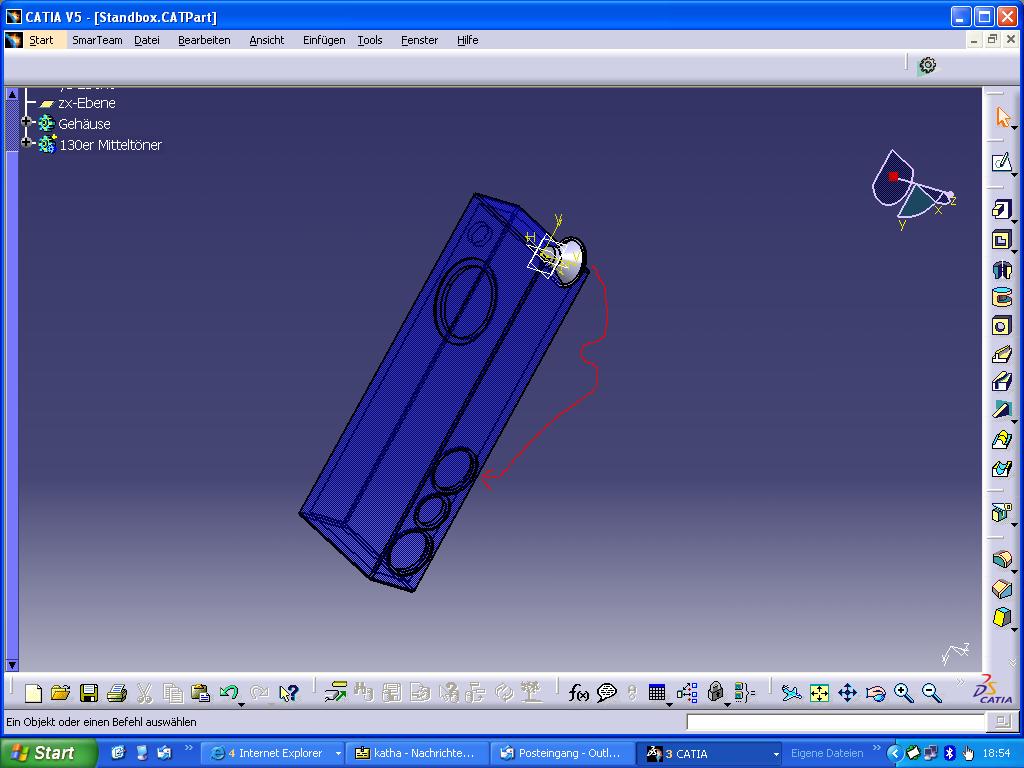Select the Pocket tool
The width and height of the screenshot is (1024, 768).
(x=1002, y=239)
